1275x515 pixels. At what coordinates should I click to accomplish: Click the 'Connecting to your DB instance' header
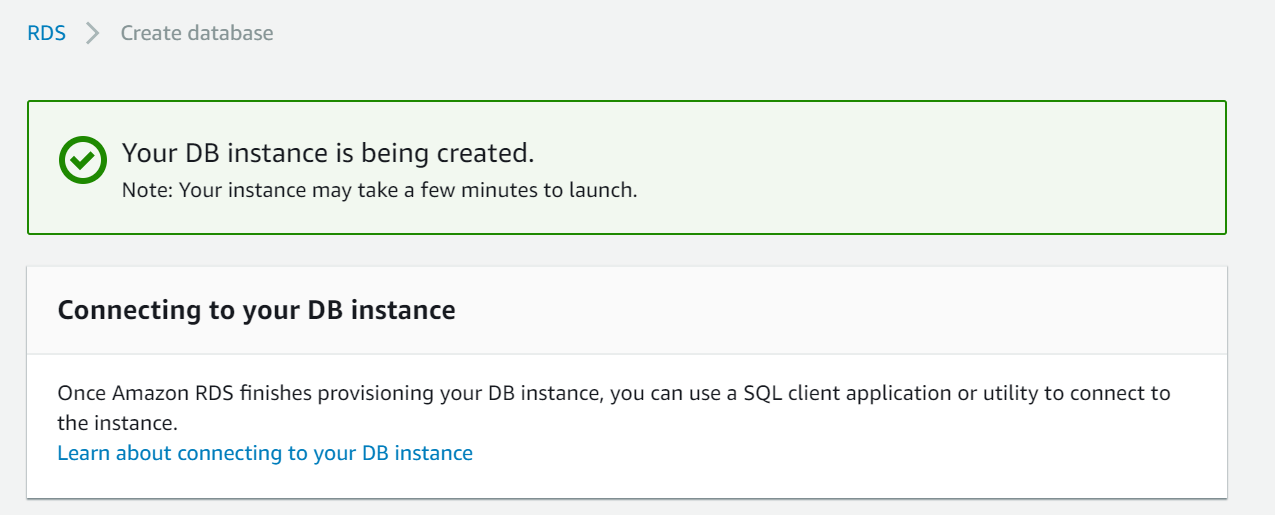point(256,310)
